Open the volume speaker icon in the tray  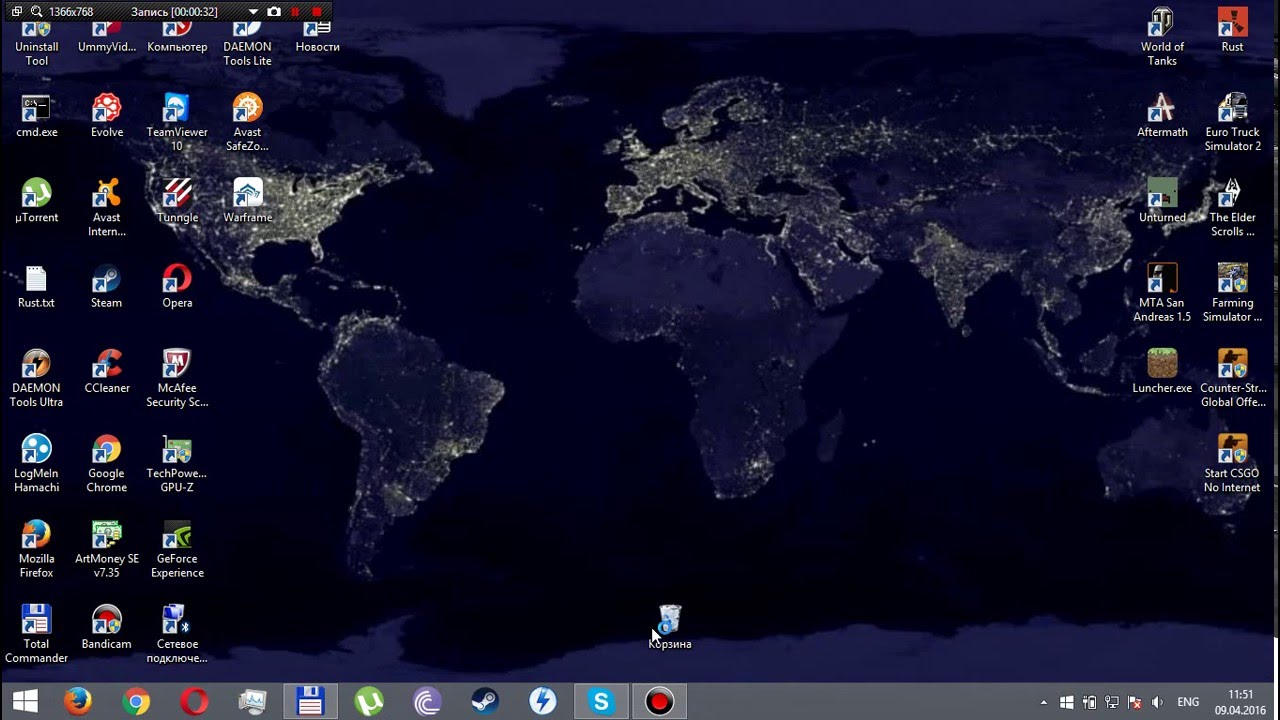tap(1157, 702)
